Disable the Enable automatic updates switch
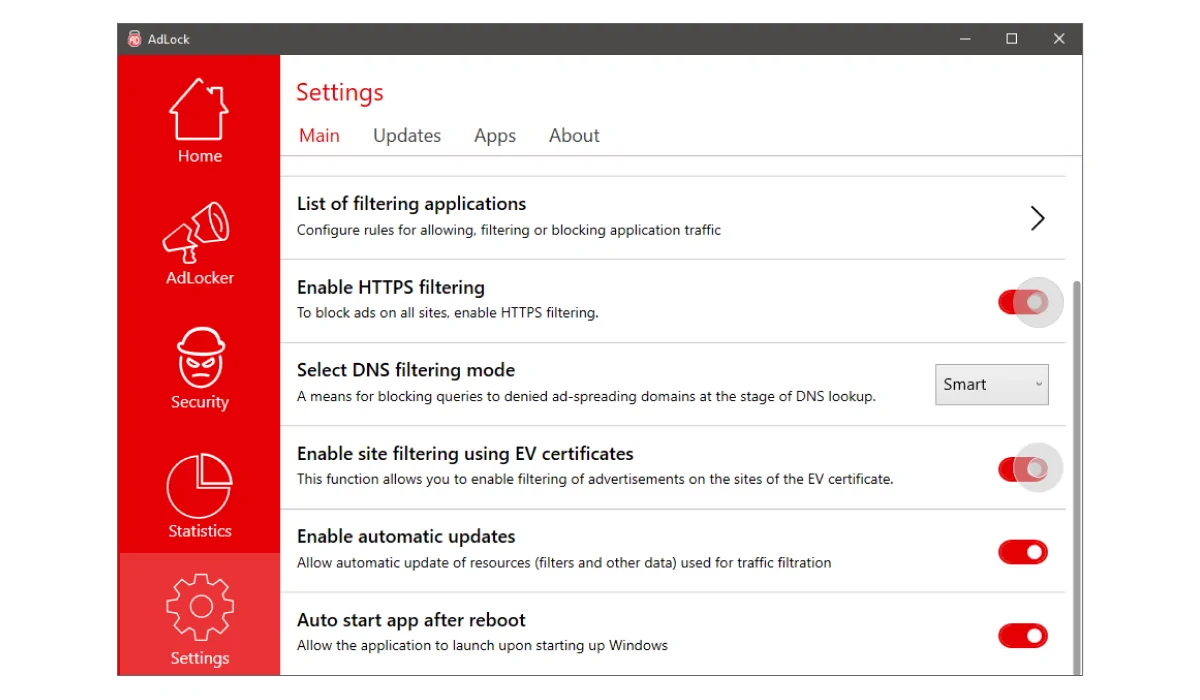 coord(1023,552)
